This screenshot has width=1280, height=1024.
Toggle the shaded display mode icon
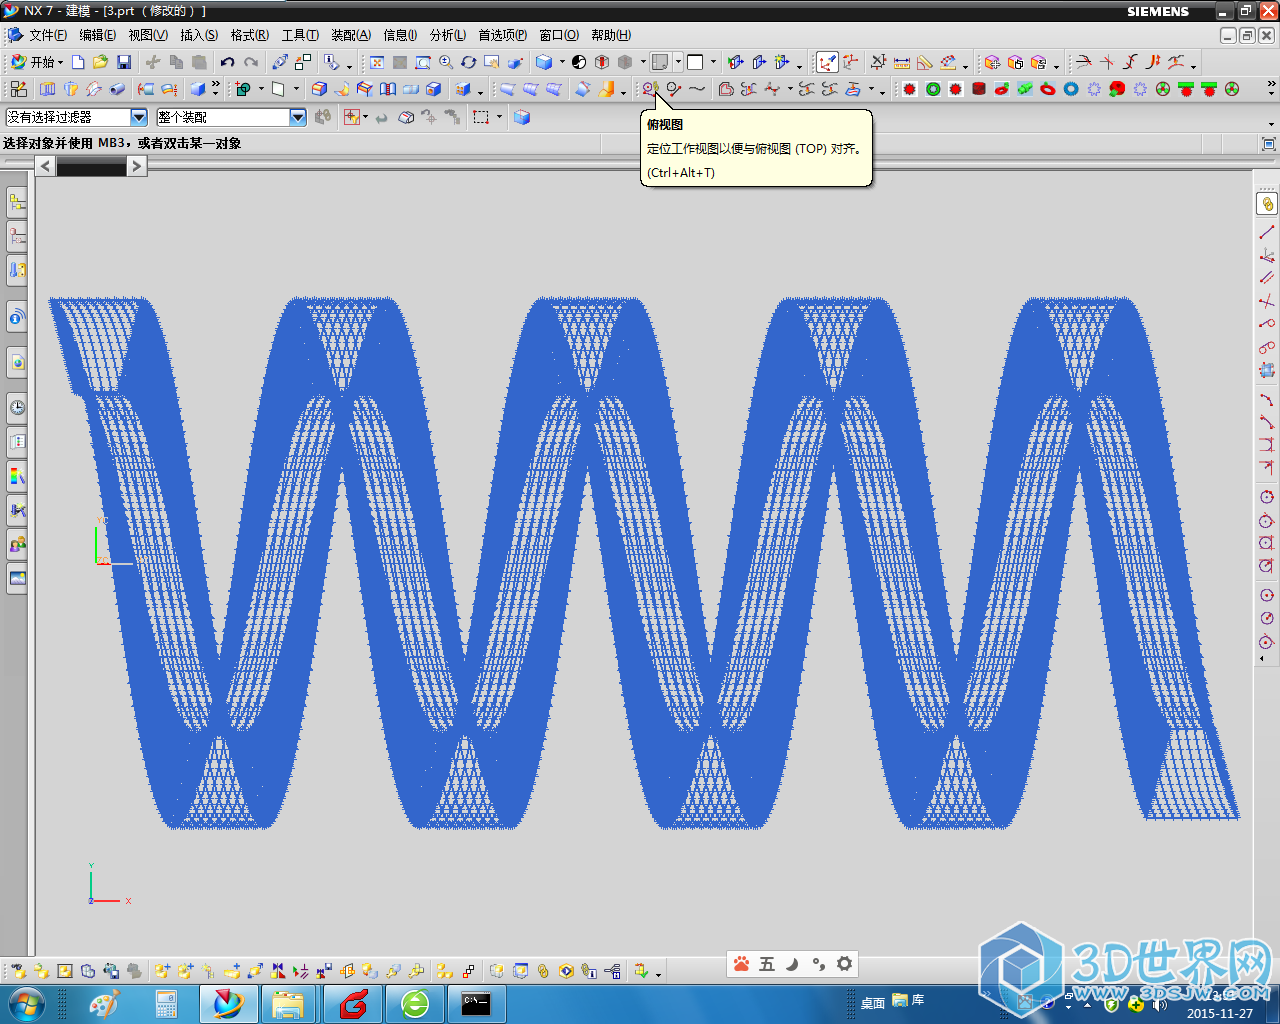[544, 62]
